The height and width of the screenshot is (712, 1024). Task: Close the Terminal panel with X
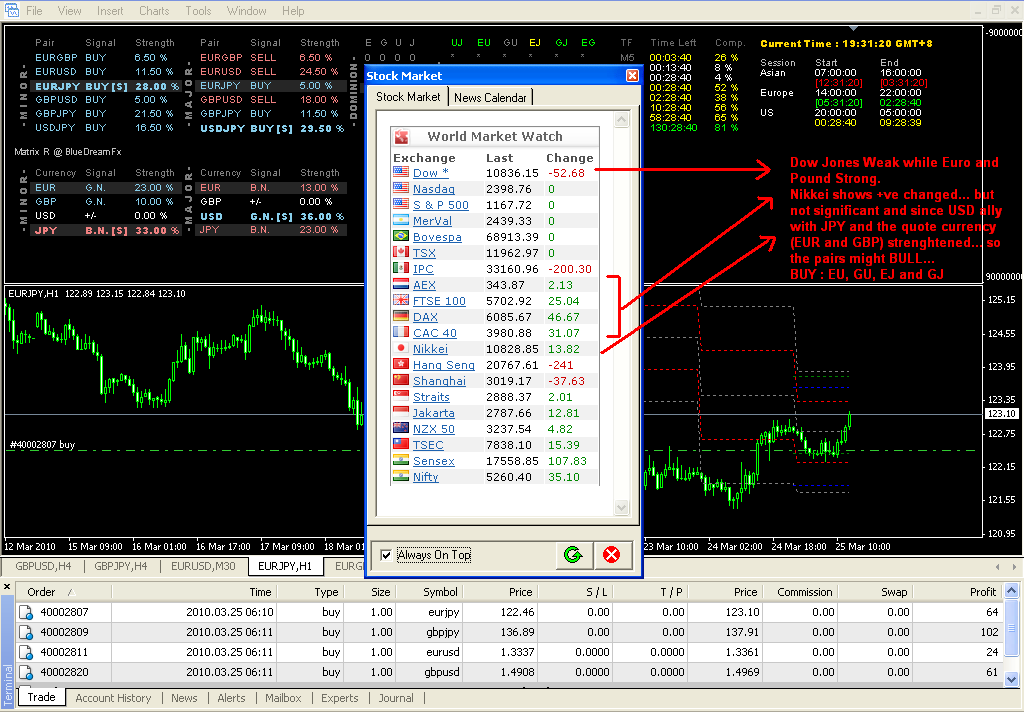[x=7, y=587]
